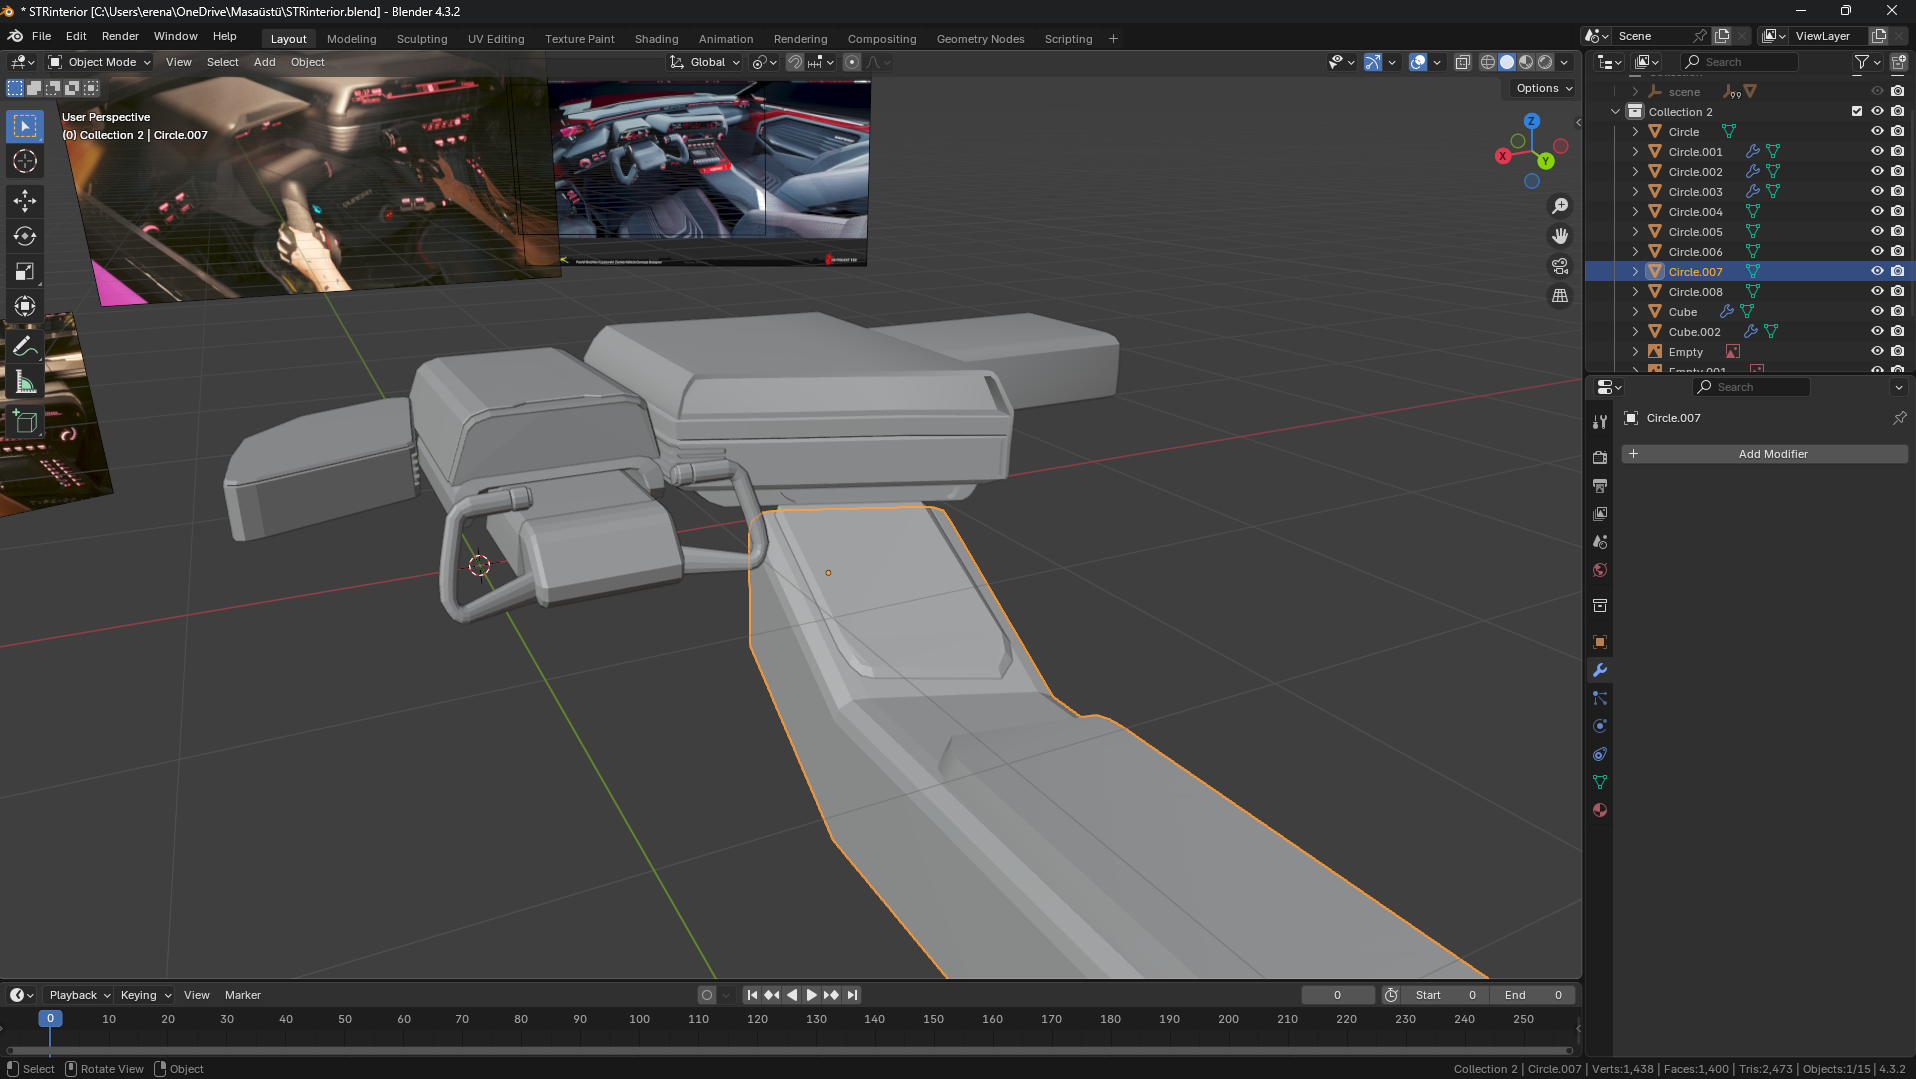Click the Add Cube tool

(x=25, y=422)
